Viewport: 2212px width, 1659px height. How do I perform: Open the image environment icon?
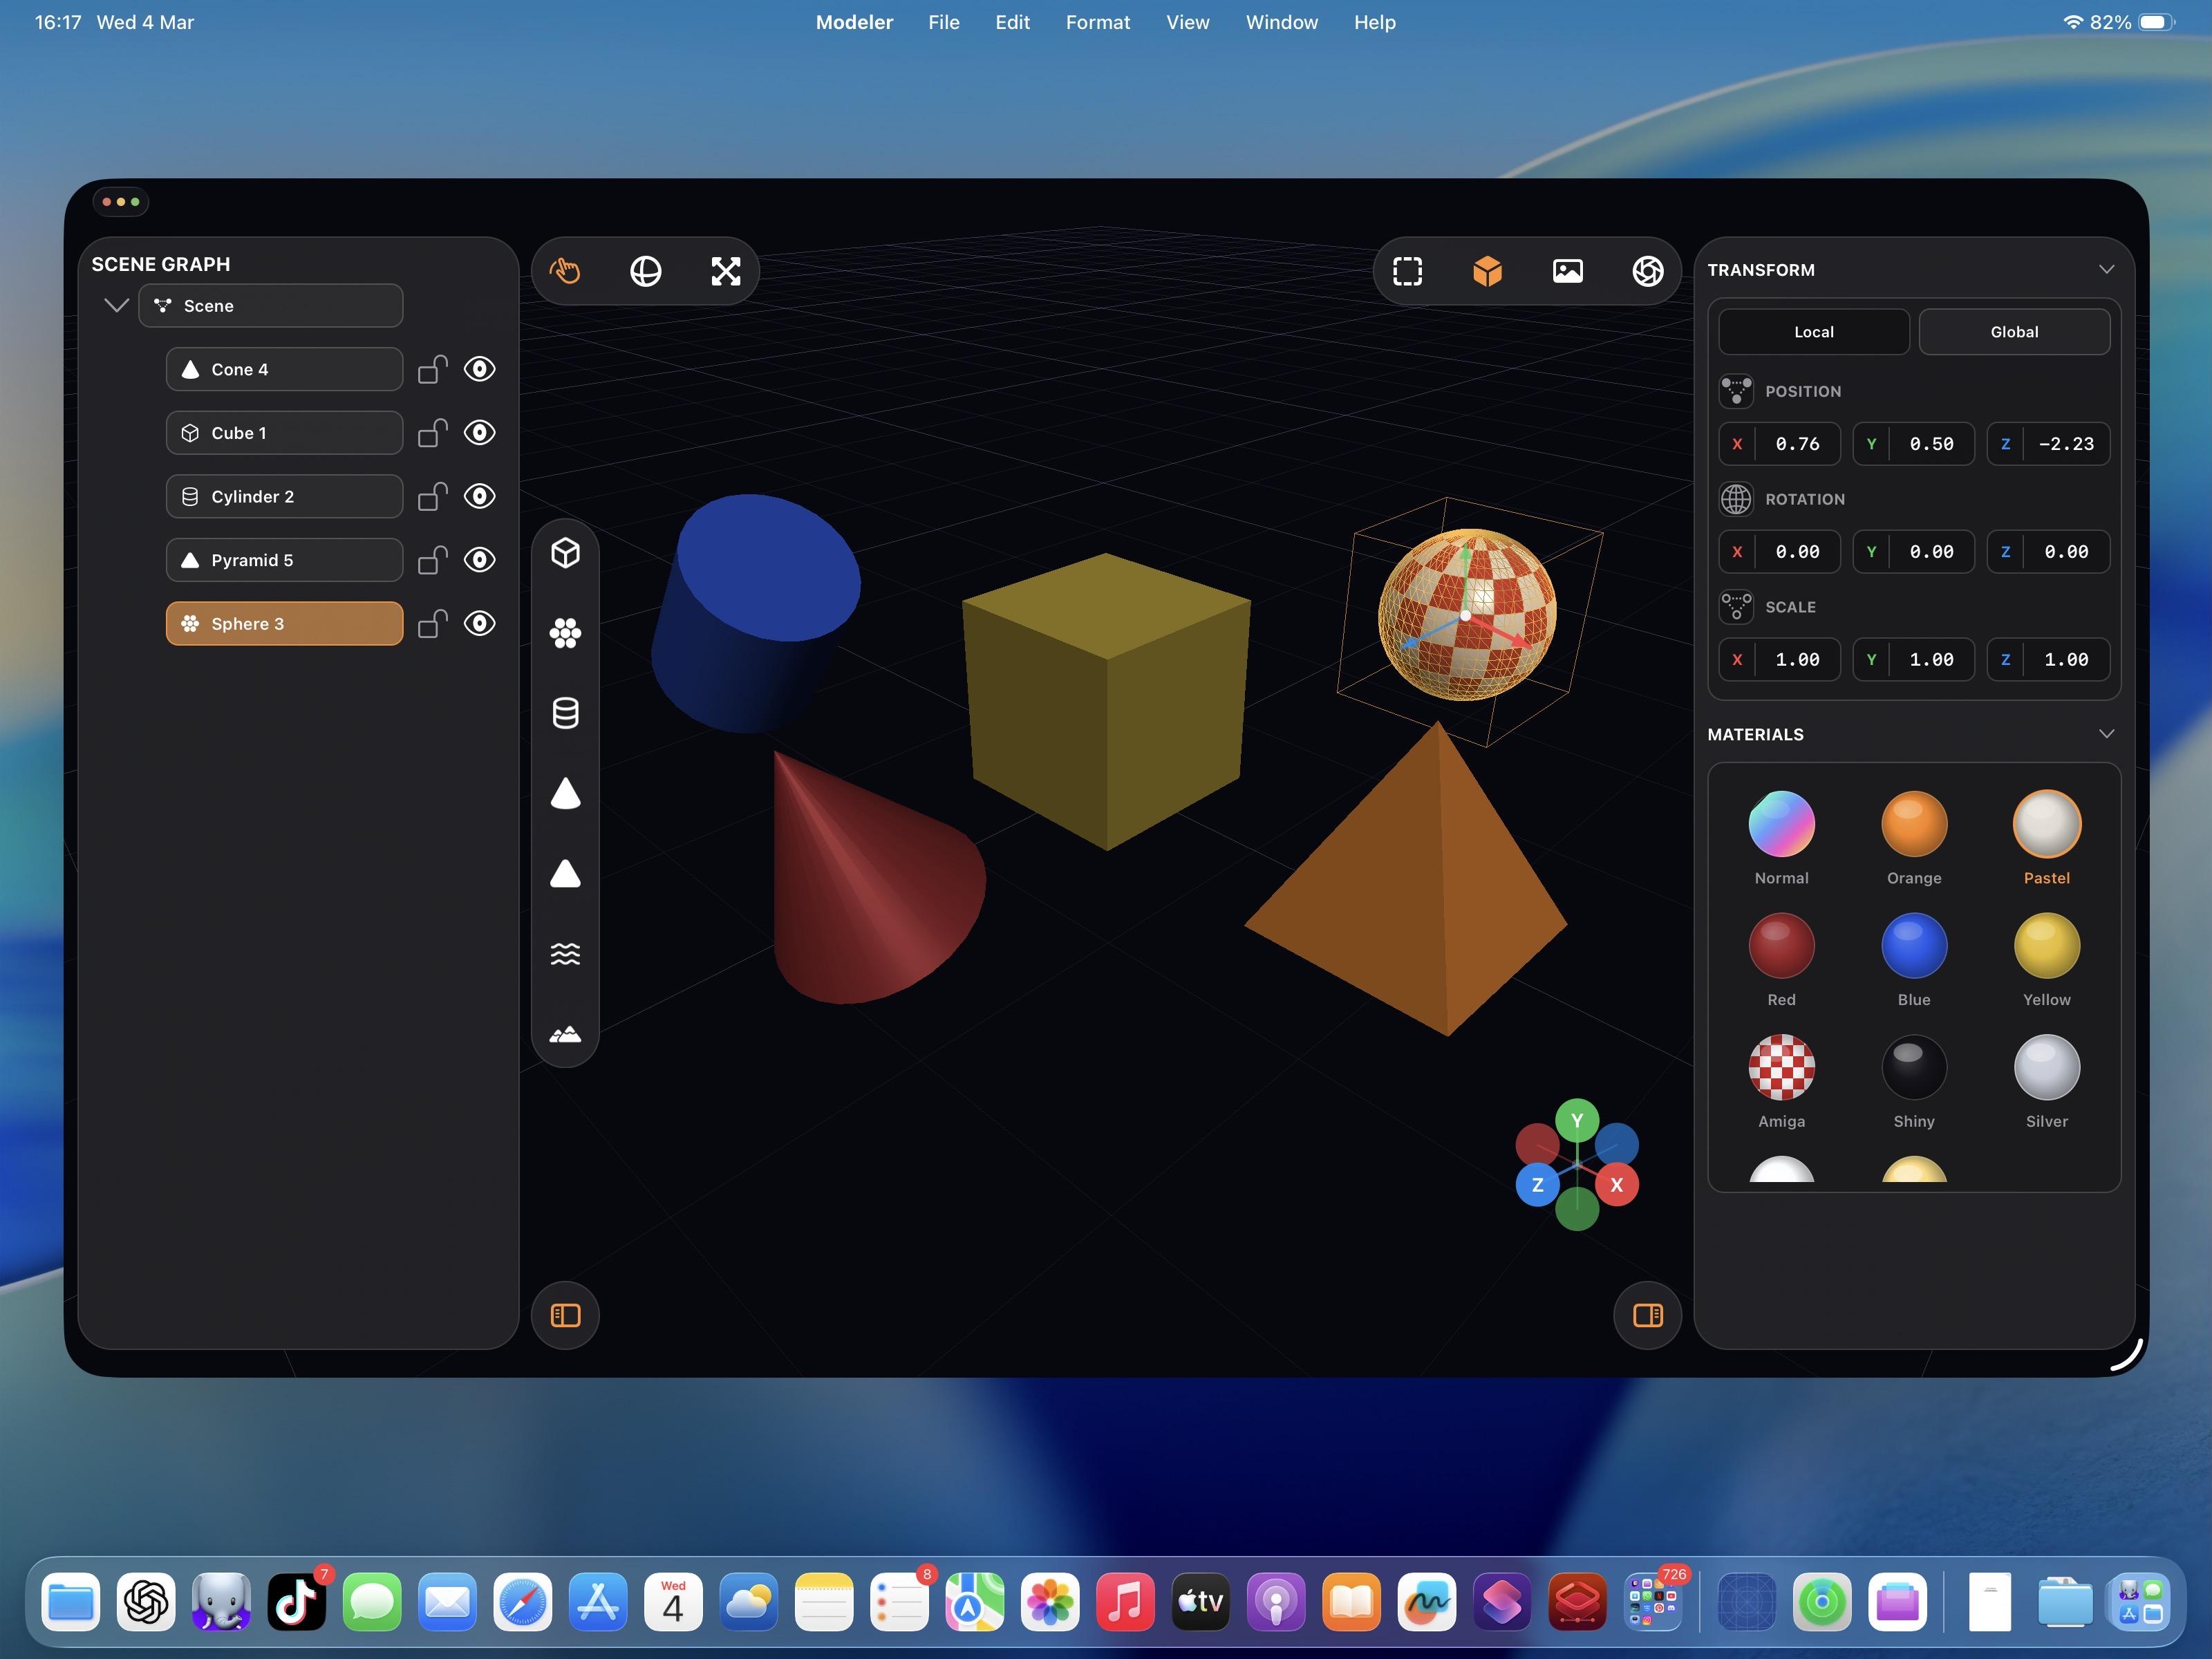pyautogui.click(x=1567, y=271)
